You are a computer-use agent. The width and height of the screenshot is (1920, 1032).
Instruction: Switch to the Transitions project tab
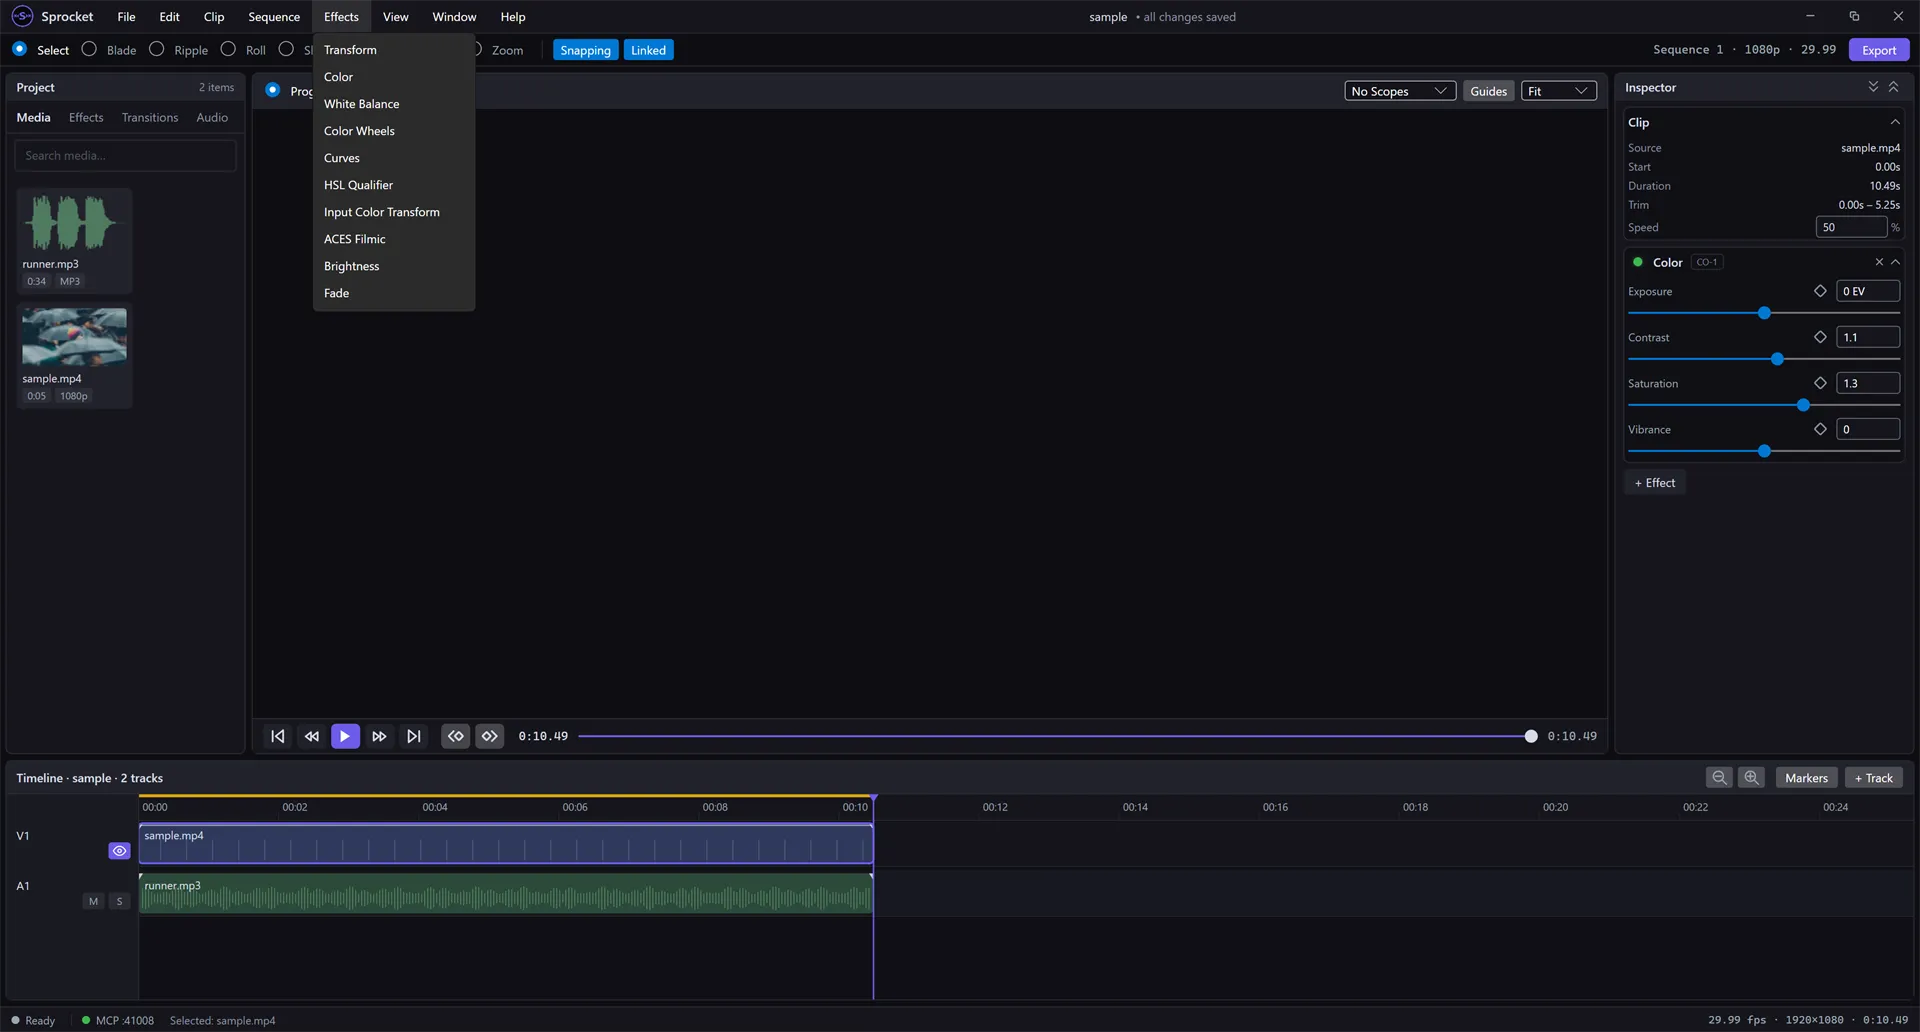point(150,117)
